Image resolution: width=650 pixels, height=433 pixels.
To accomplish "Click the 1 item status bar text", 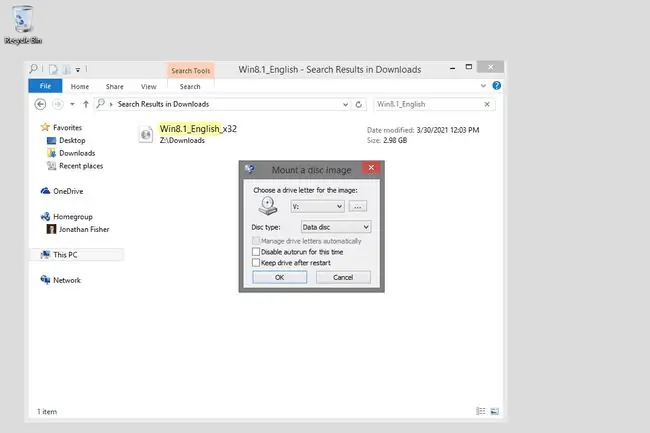I will click(x=47, y=411).
